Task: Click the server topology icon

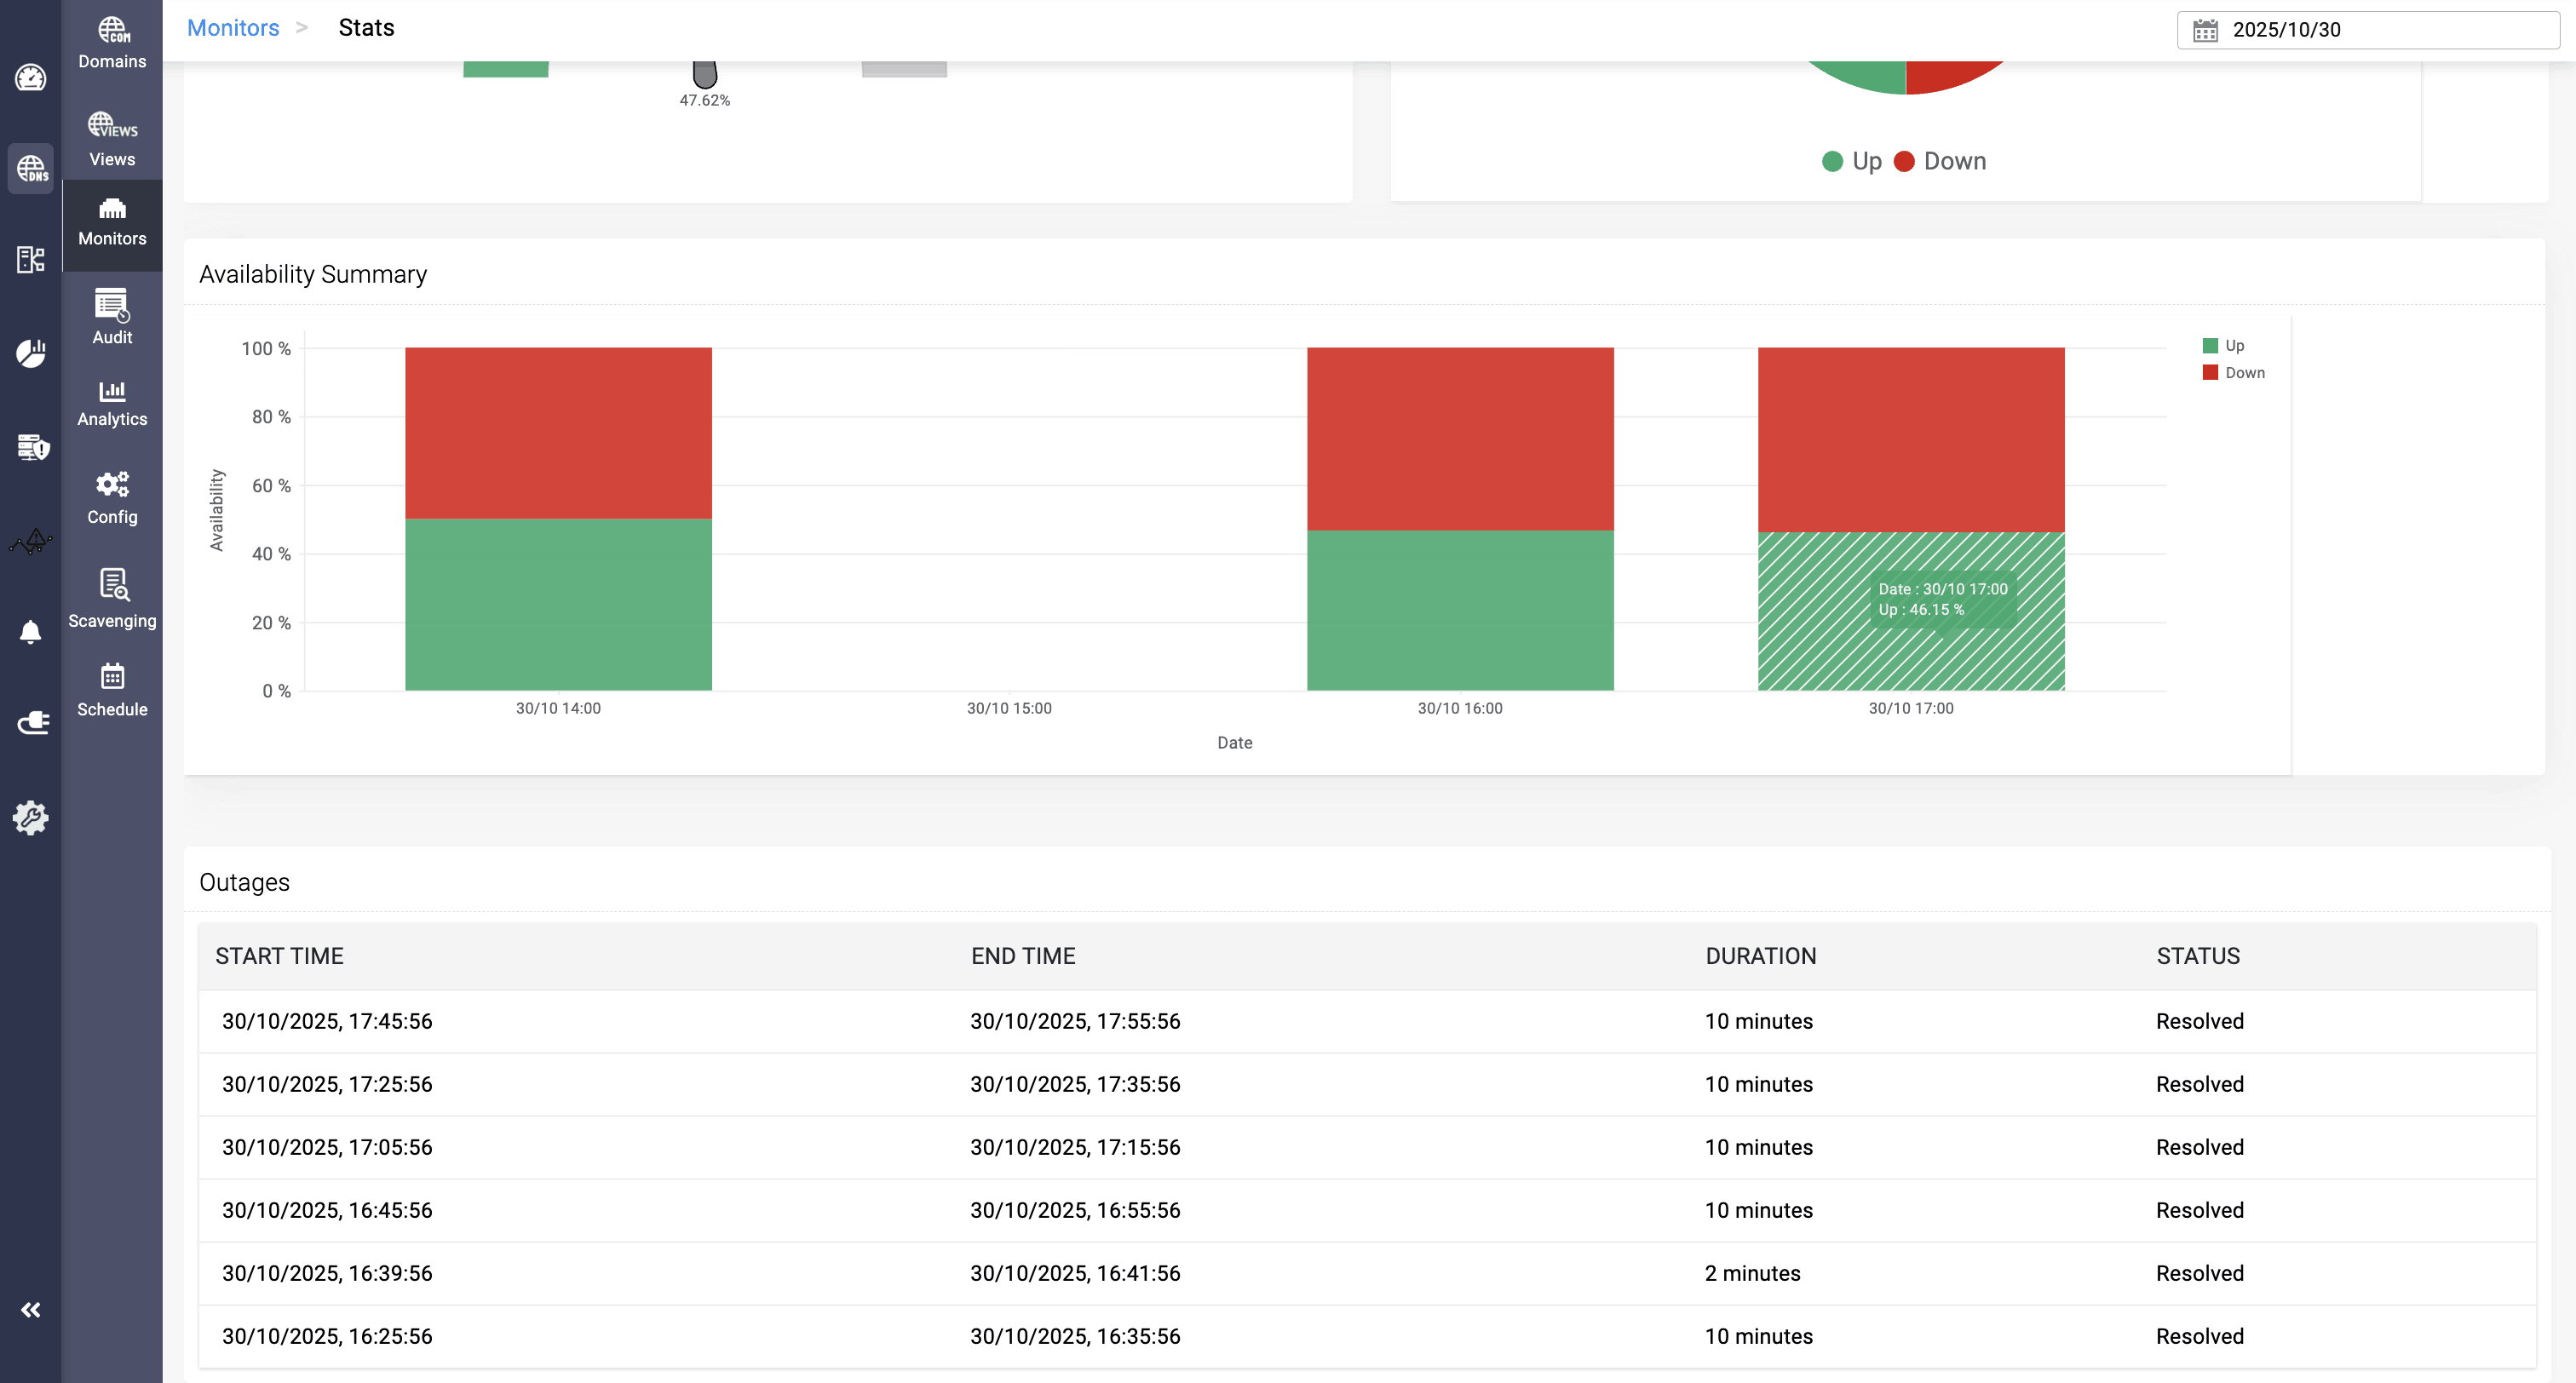Action: tap(30, 260)
